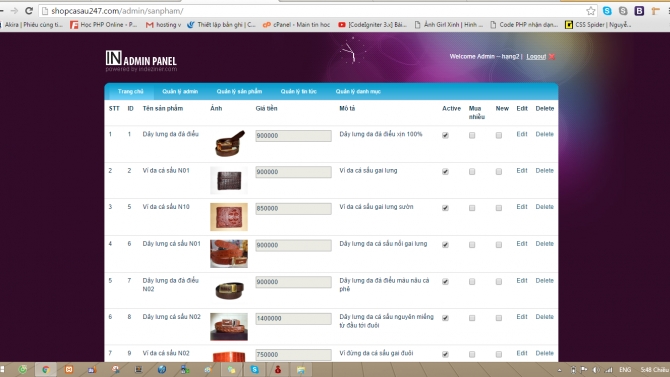The width and height of the screenshot is (670, 377).
Task: Toggle Active for Ví da cá sấu N02
Action: click(x=445, y=354)
